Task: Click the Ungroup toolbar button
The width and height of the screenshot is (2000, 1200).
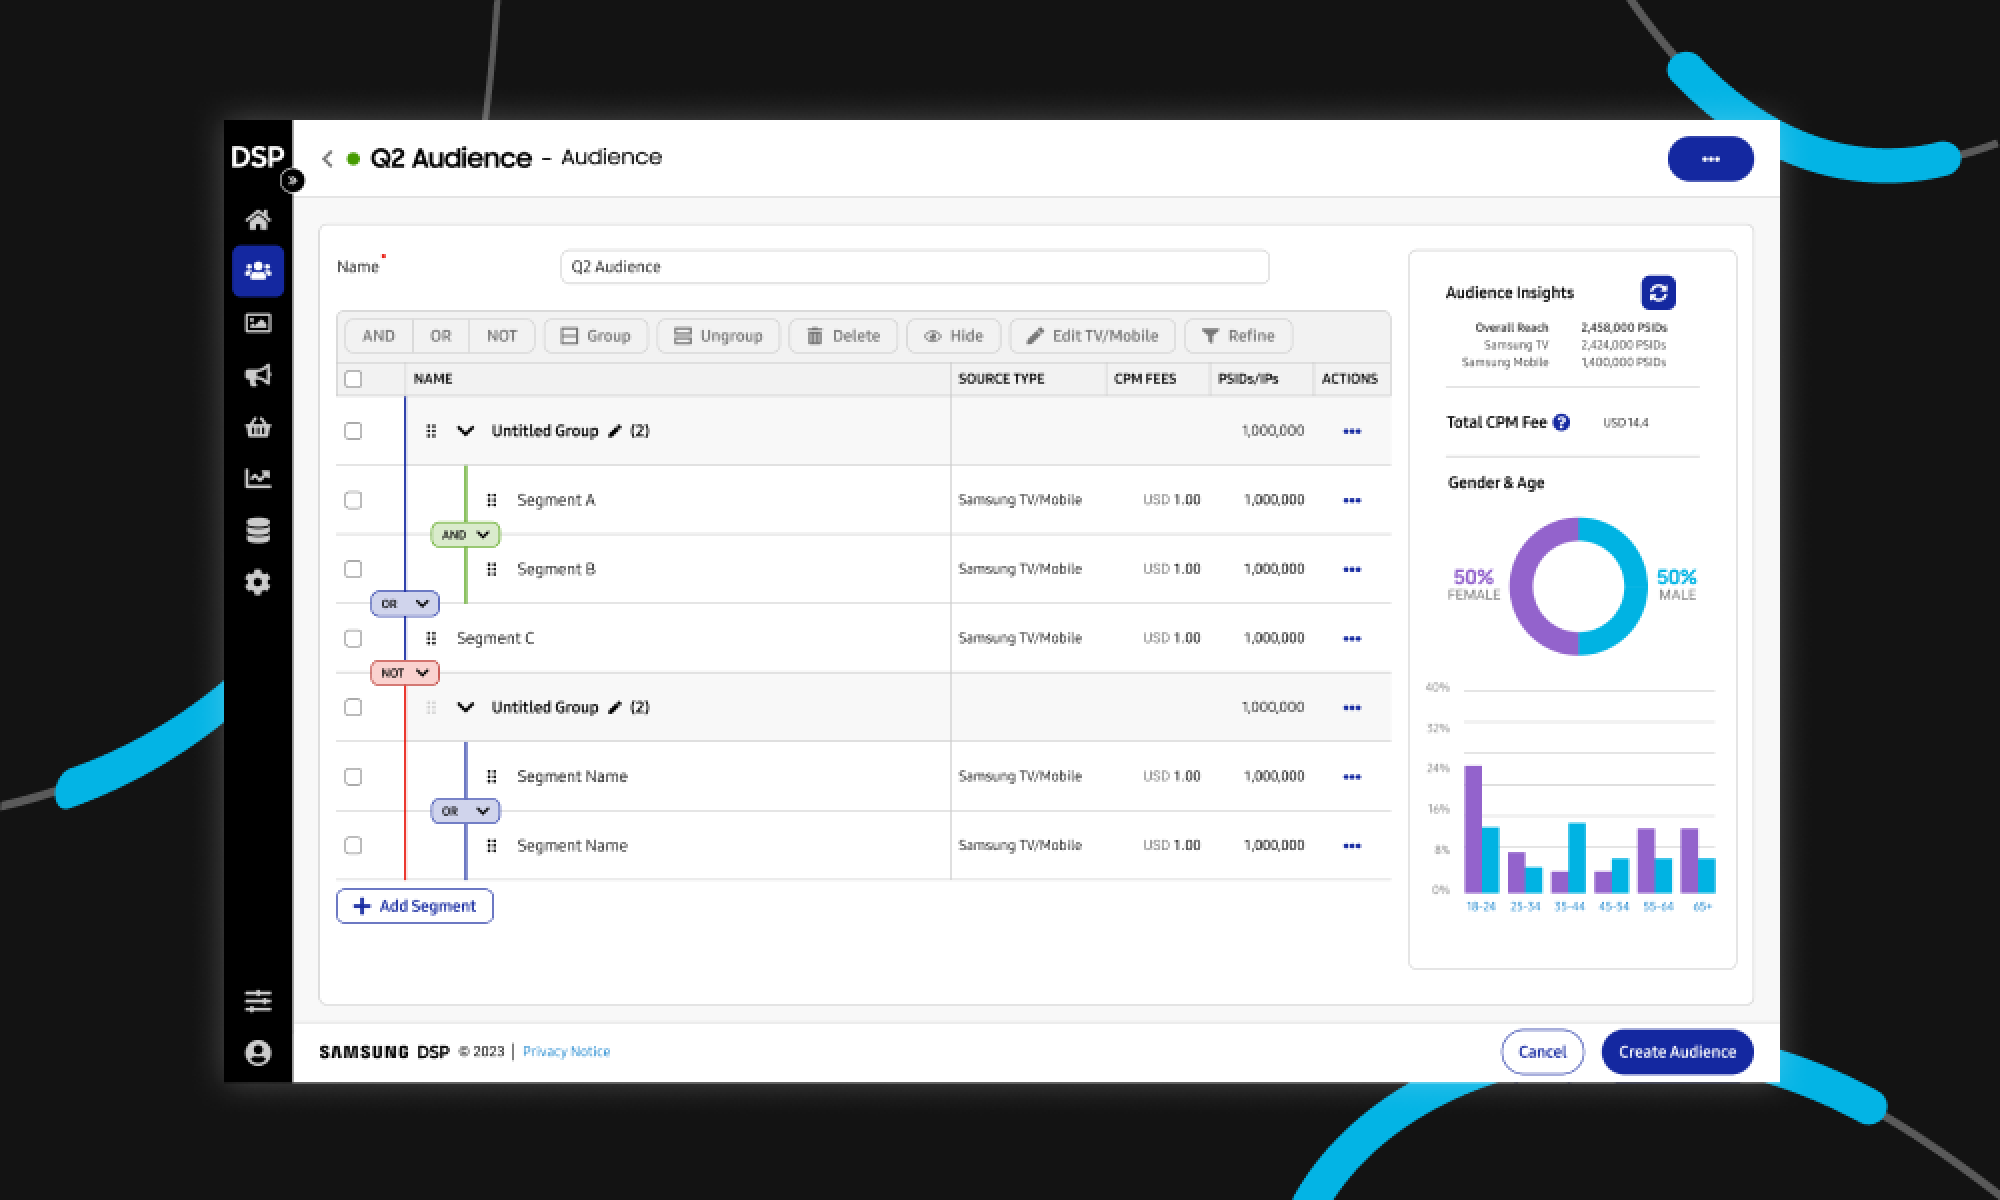Action: pos(718,336)
